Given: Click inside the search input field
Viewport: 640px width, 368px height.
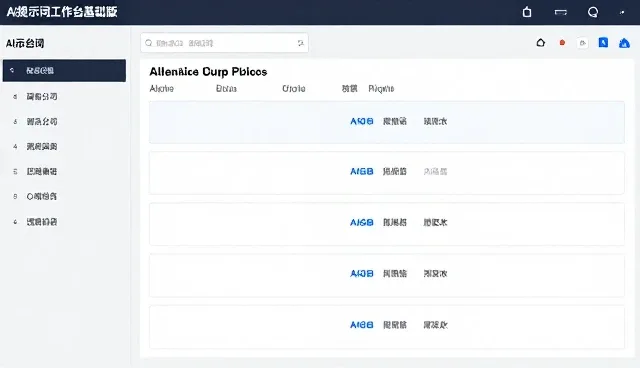Looking at the screenshot, I should pyautogui.click(x=224, y=43).
